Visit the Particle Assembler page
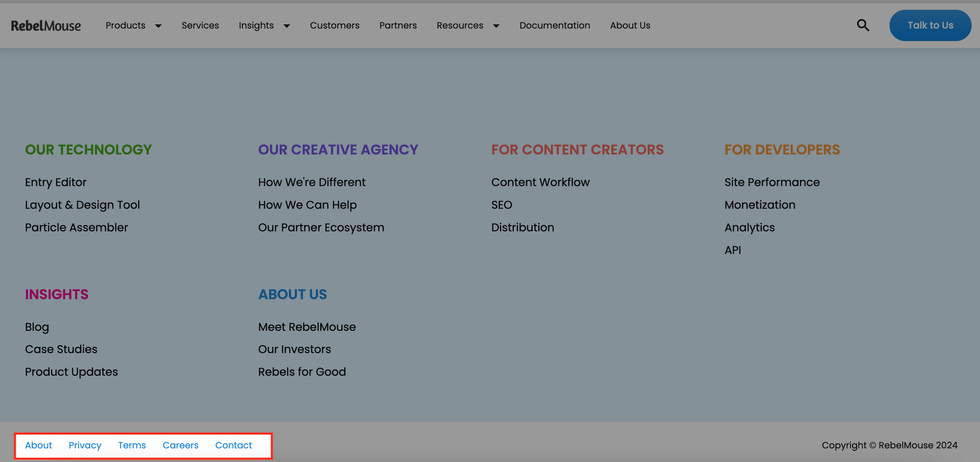 coord(76,227)
